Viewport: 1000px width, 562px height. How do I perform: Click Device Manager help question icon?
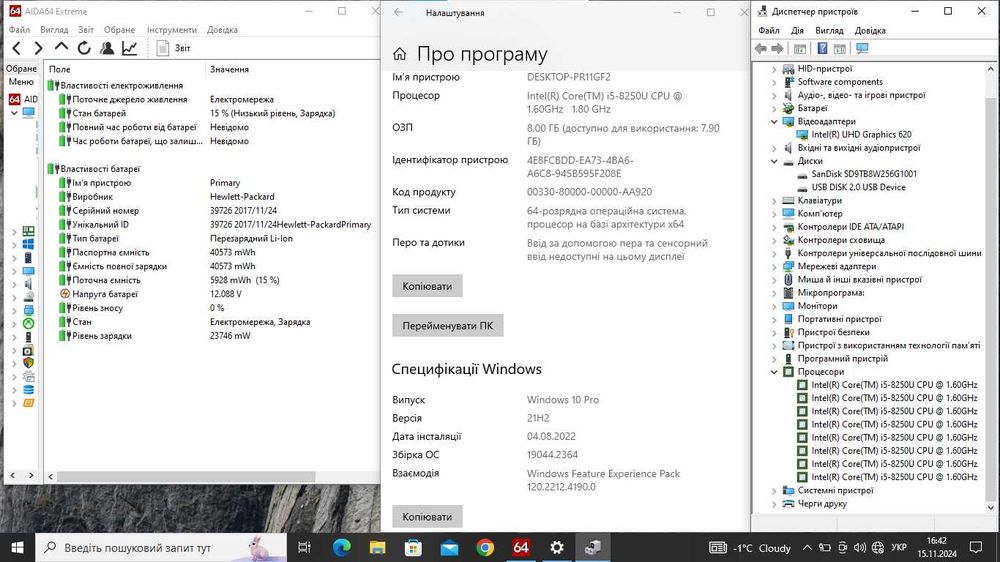click(x=822, y=48)
